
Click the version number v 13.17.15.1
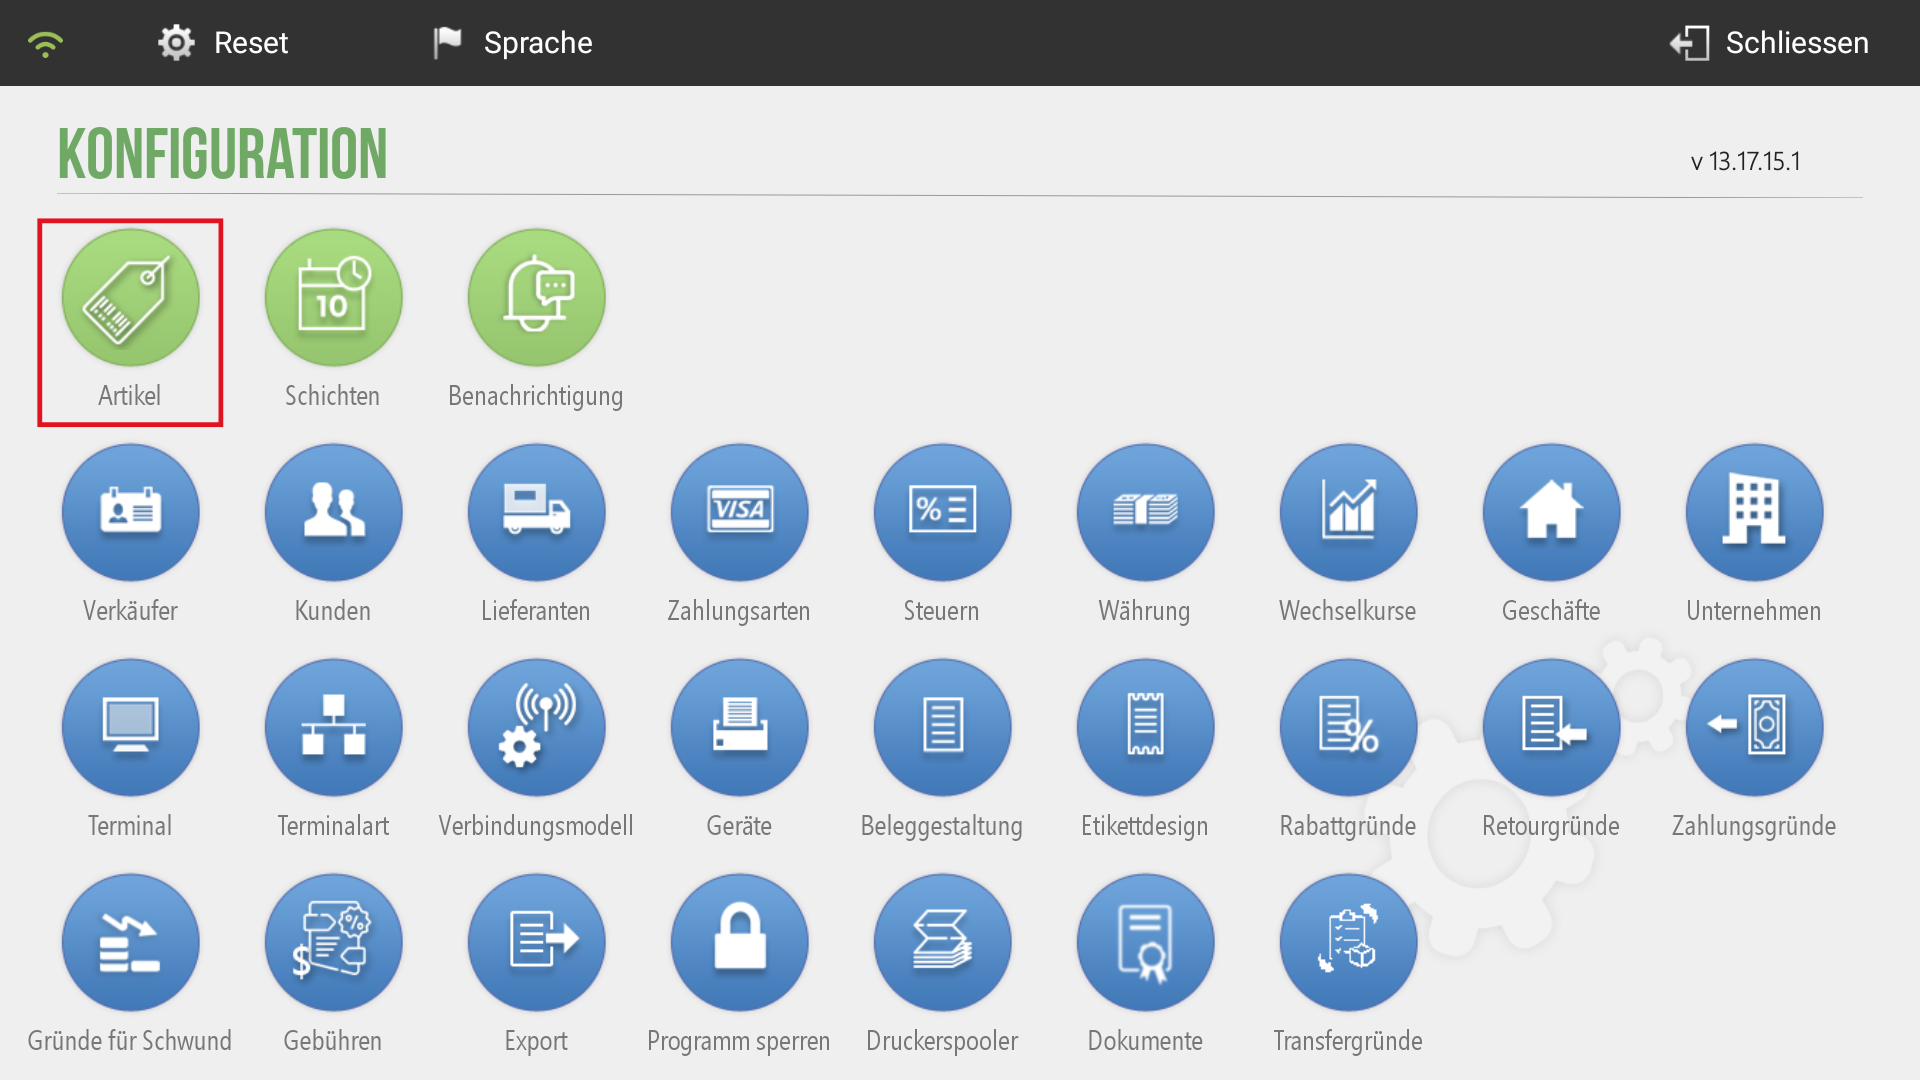tap(1746, 162)
